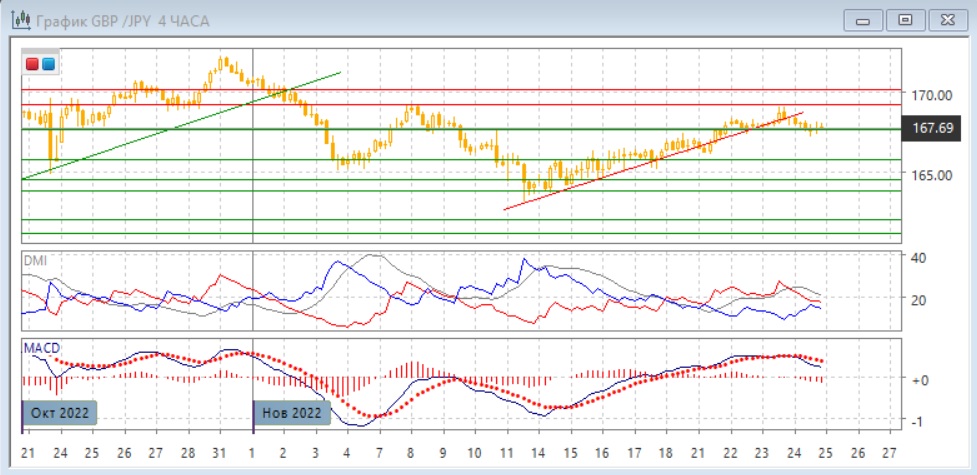
Task: Click the blue square icon on chart
Action: [x=48, y=65]
